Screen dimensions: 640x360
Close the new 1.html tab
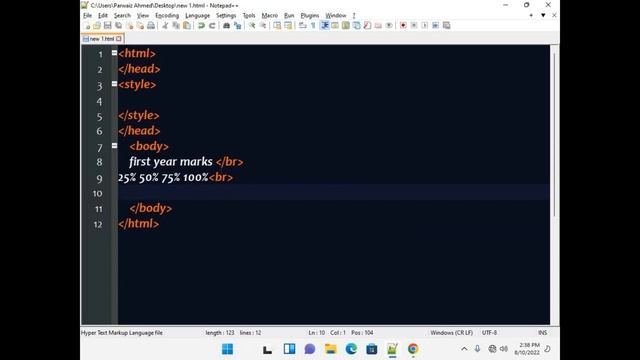pyautogui.click(x=119, y=39)
